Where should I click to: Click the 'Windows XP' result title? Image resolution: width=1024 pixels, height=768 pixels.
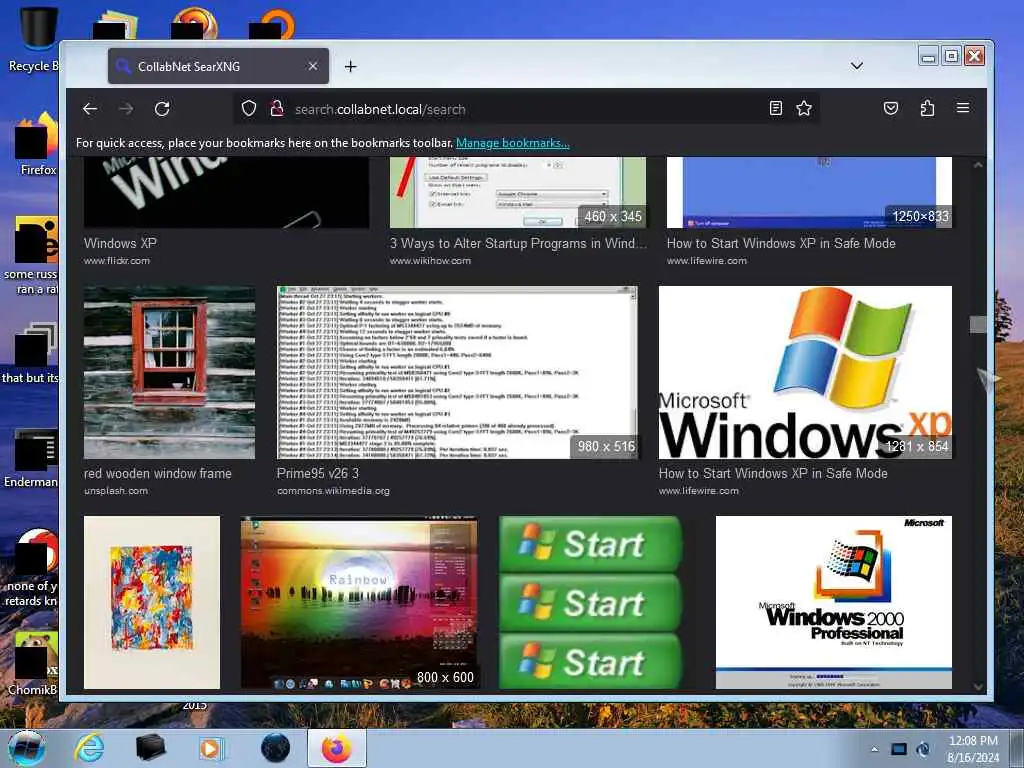point(120,243)
